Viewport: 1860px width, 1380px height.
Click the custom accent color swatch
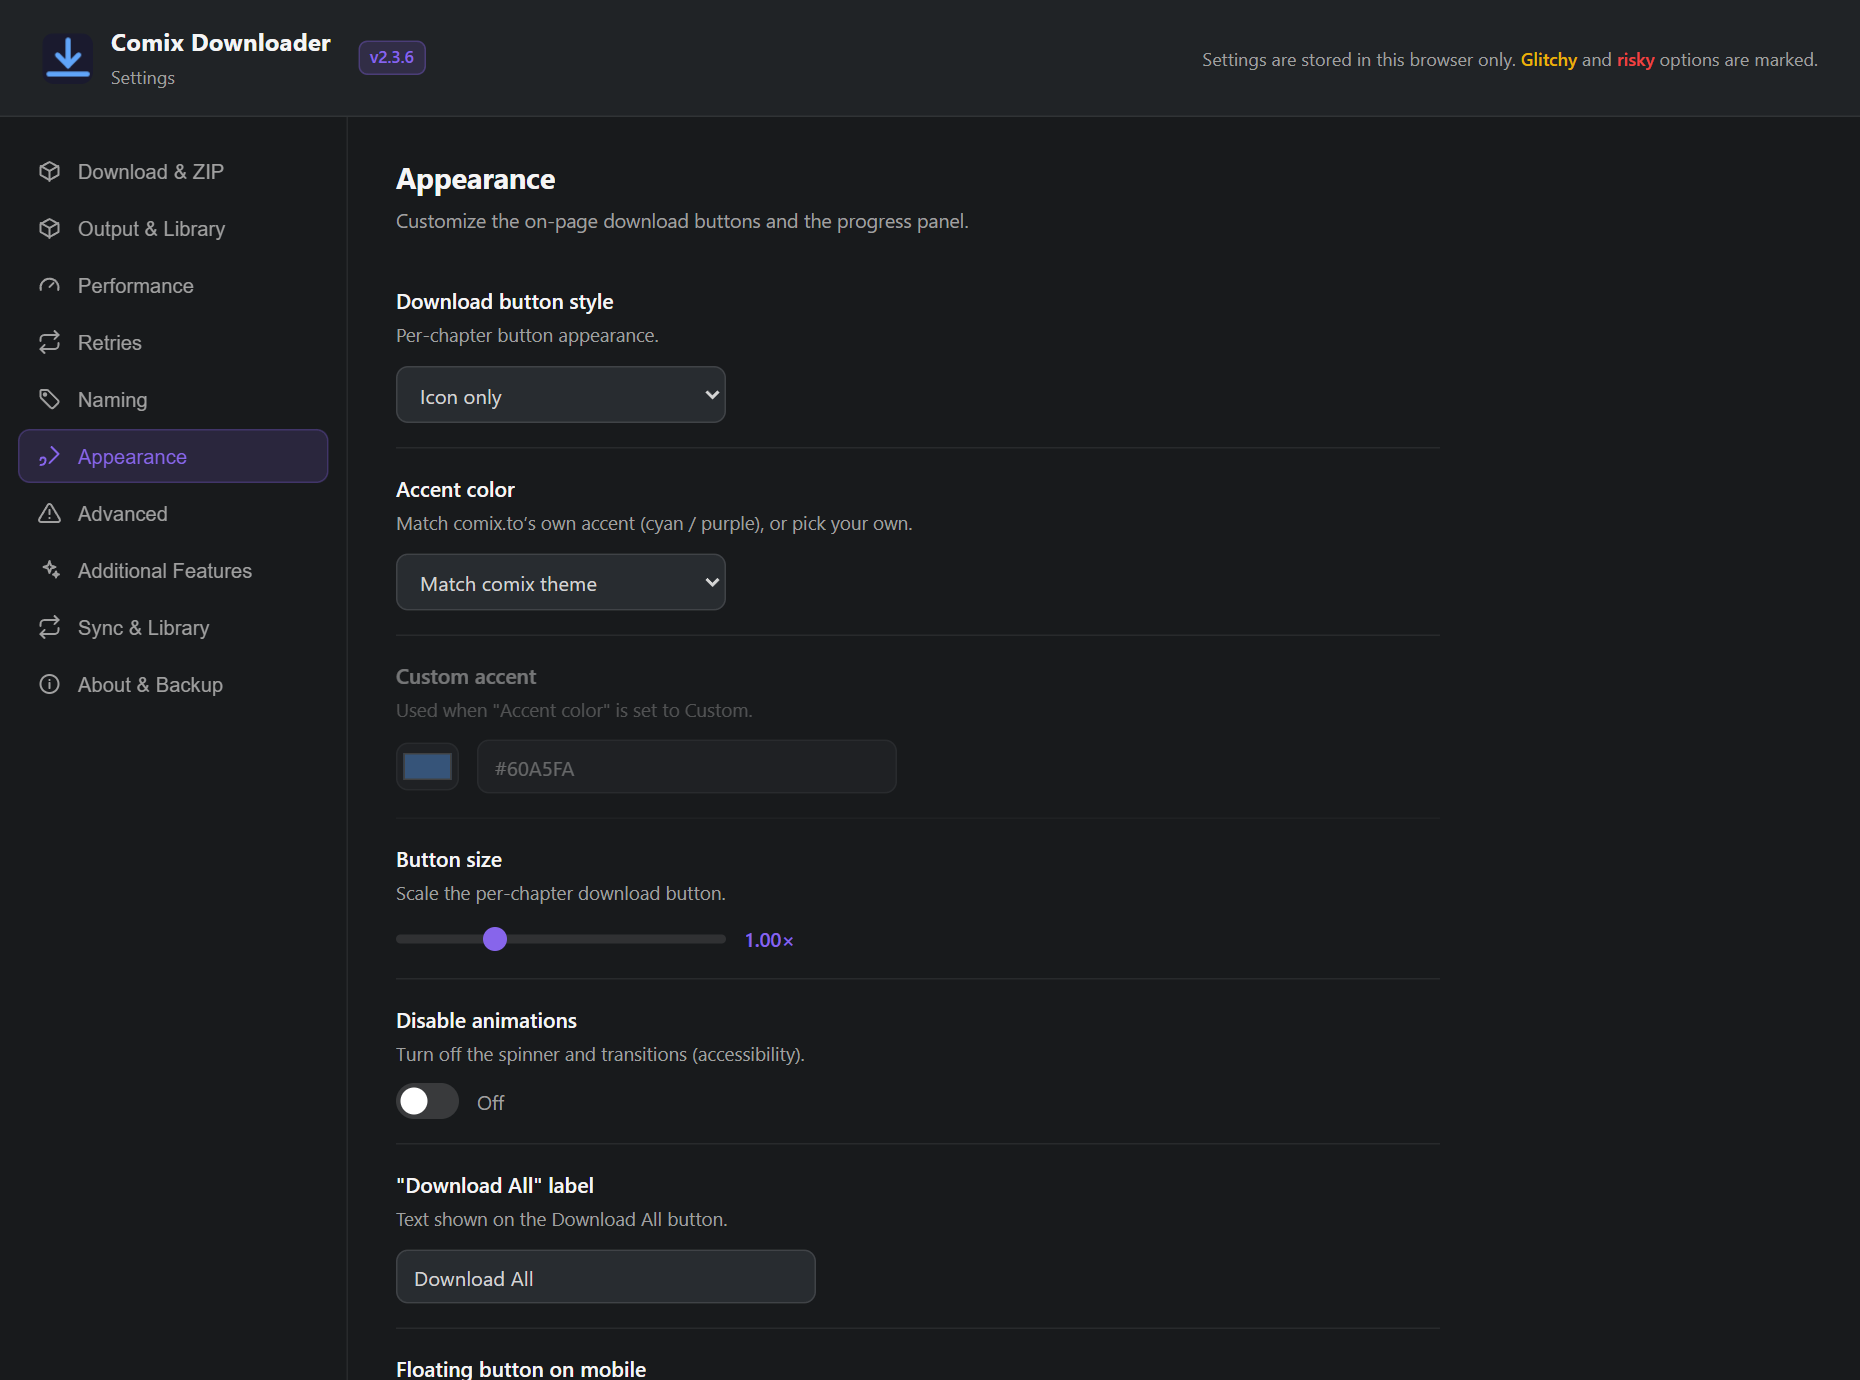point(427,767)
